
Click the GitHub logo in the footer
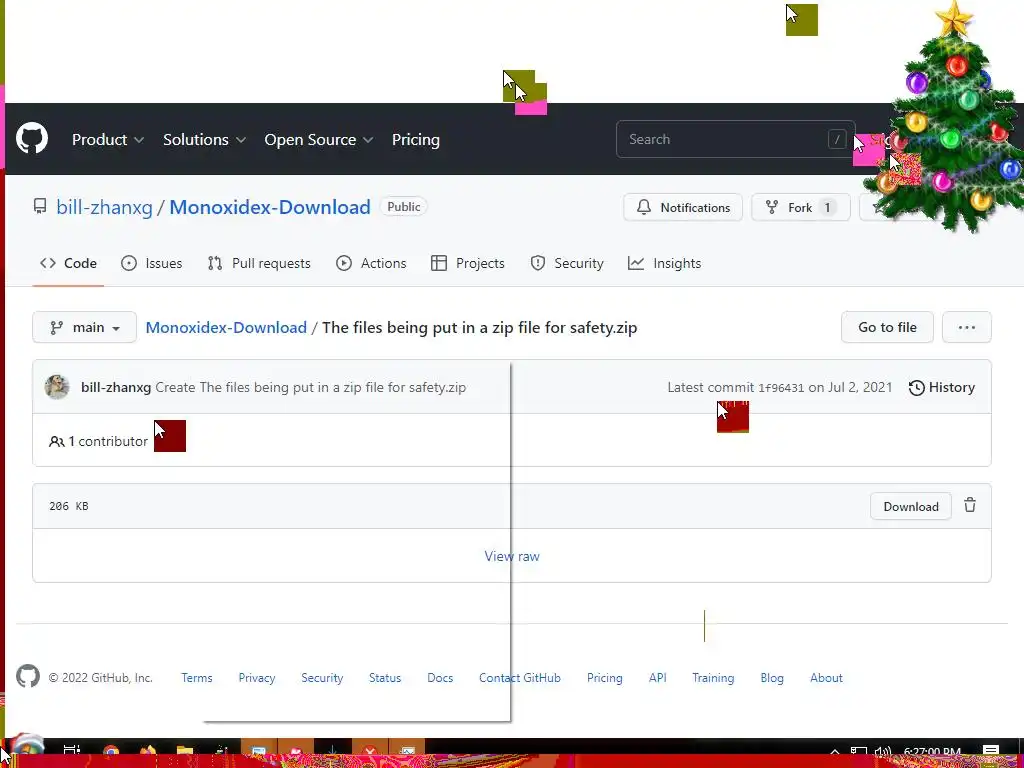pyautogui.click(x=28, y=676)
